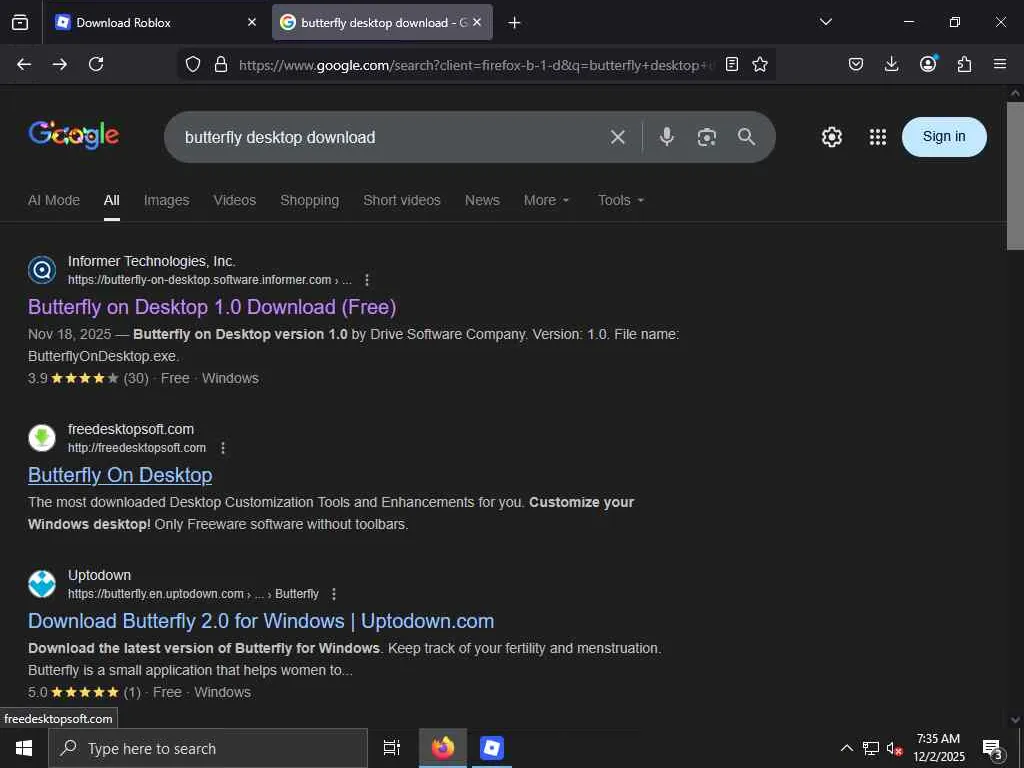Open the Firefox downloads panel

(x=891, y=64)
